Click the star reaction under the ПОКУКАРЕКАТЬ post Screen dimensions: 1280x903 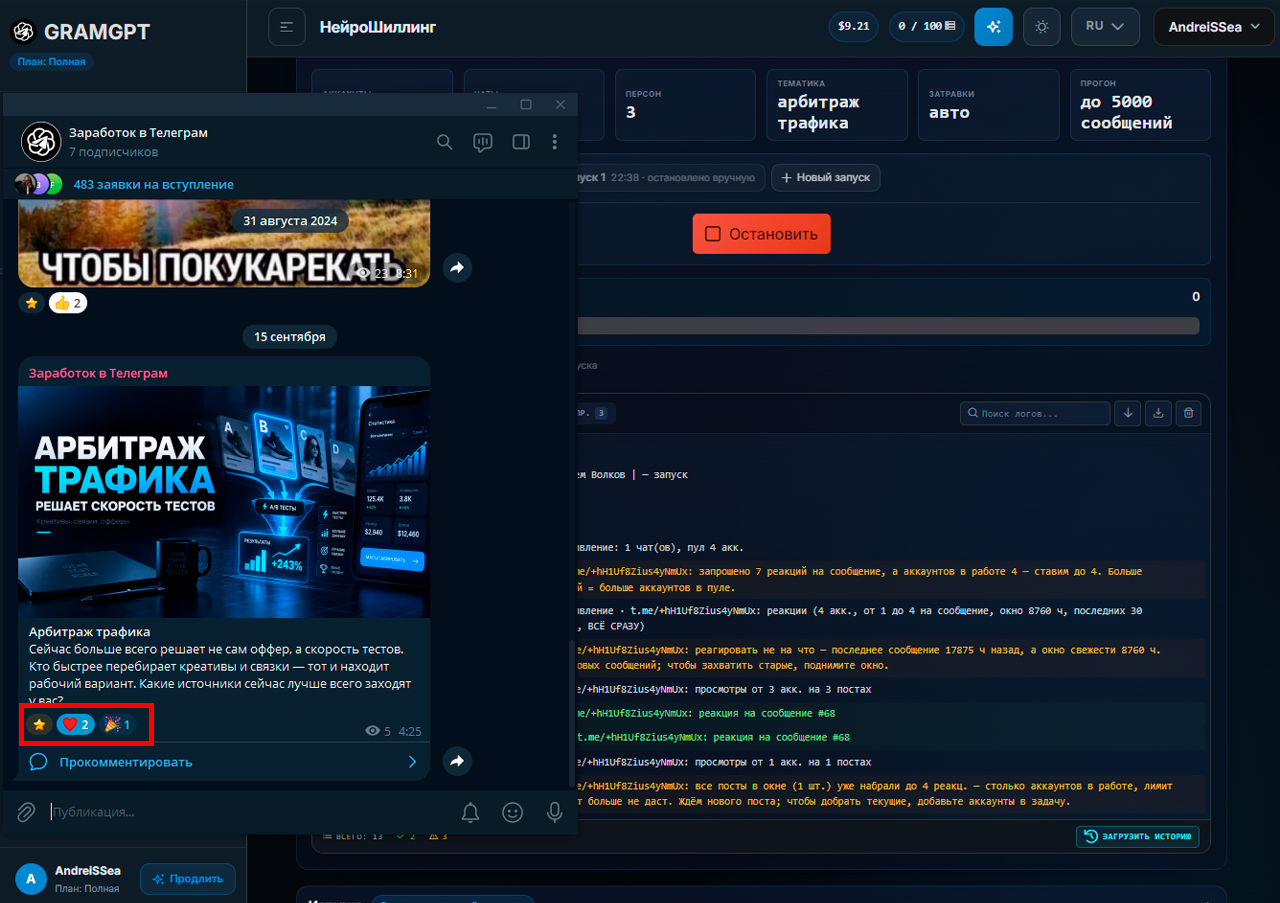click(x=32, y=302)
